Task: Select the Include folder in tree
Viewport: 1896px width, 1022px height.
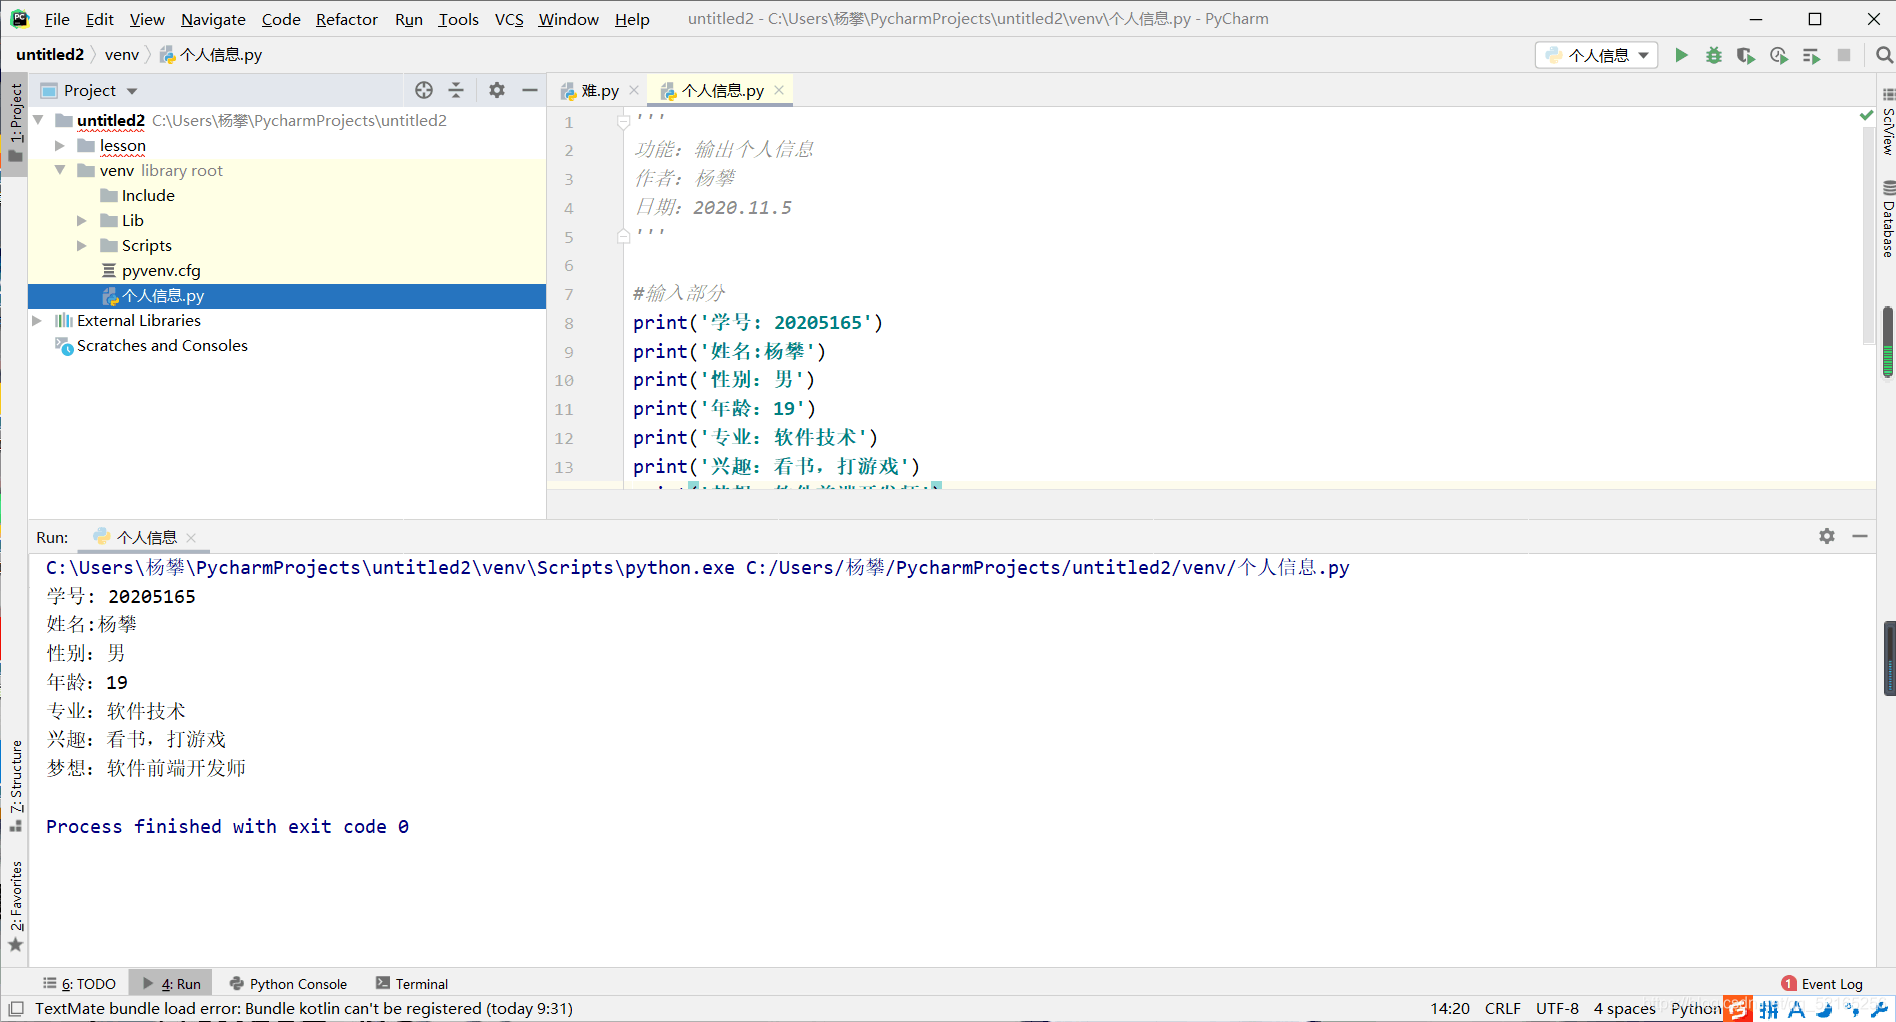Action: click(x=148, y=195)
